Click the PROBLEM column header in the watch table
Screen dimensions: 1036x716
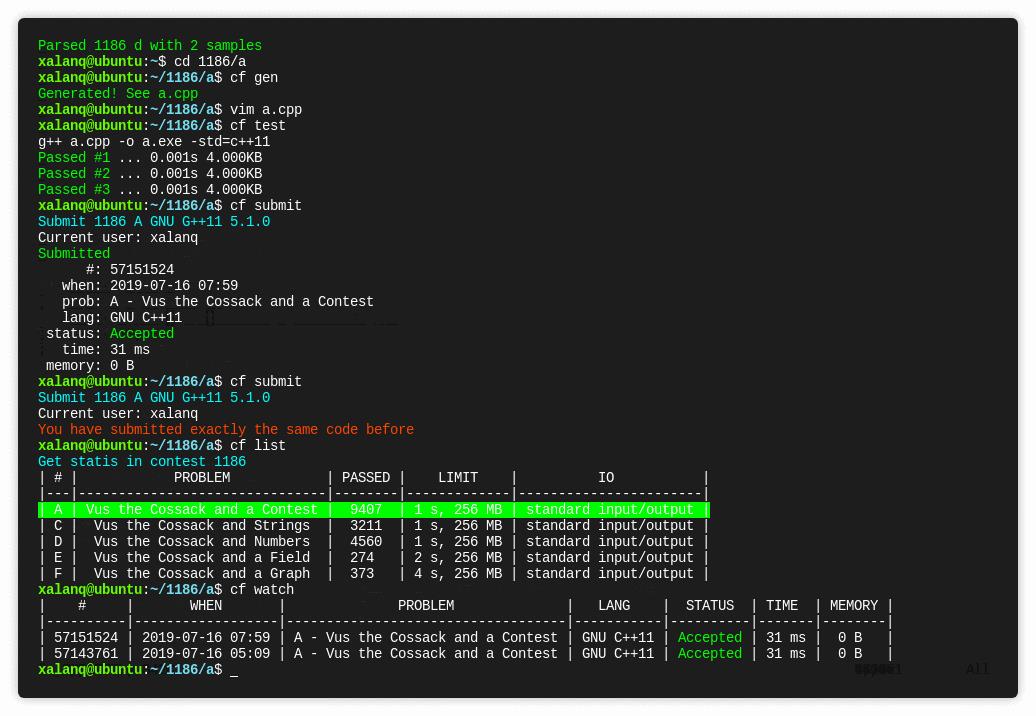coord(426,605)
